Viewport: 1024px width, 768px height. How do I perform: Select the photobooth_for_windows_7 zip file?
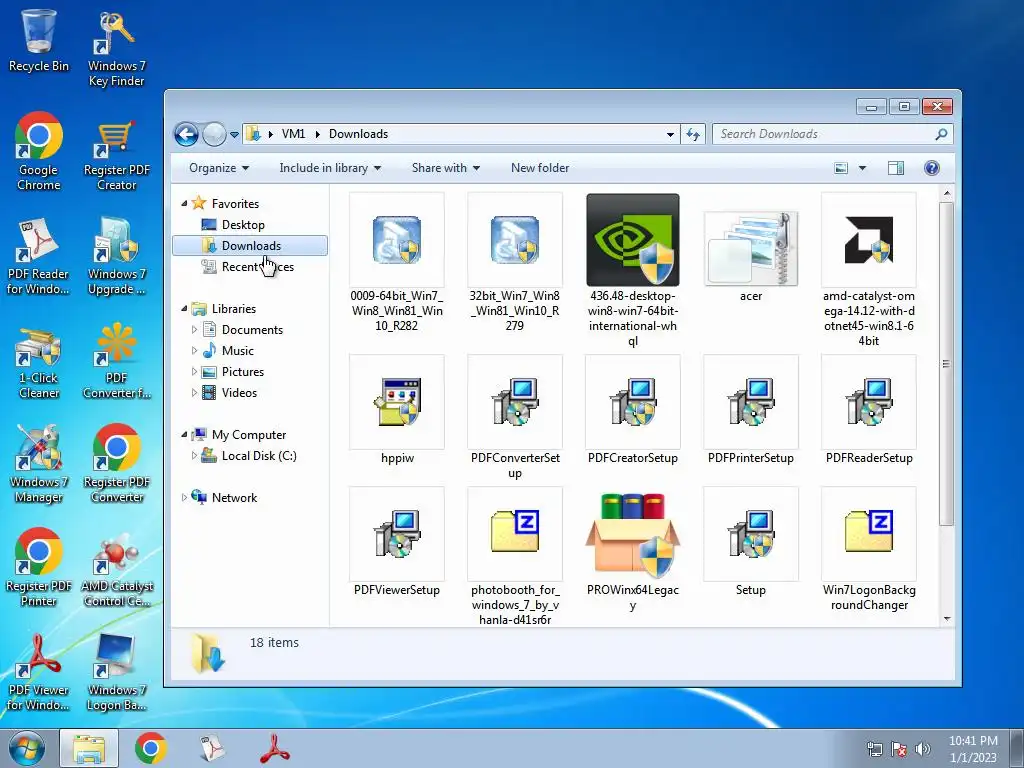[x=515, y=556]
